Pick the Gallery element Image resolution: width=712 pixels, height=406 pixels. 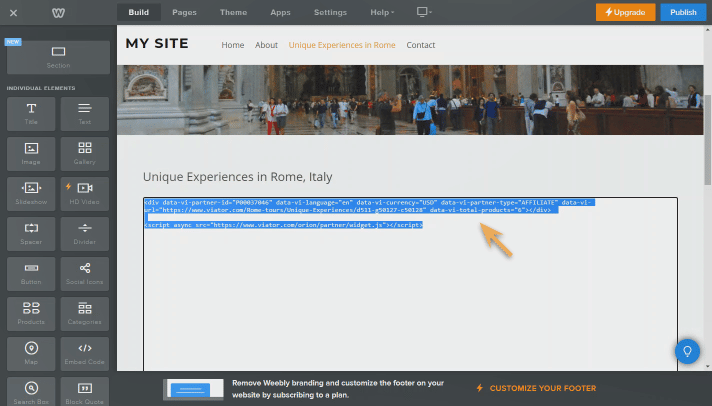(x=84, y=153)
